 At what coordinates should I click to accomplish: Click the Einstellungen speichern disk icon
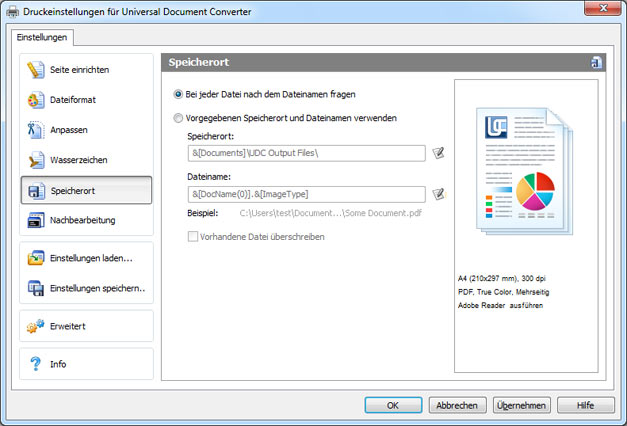pos(36,288)
